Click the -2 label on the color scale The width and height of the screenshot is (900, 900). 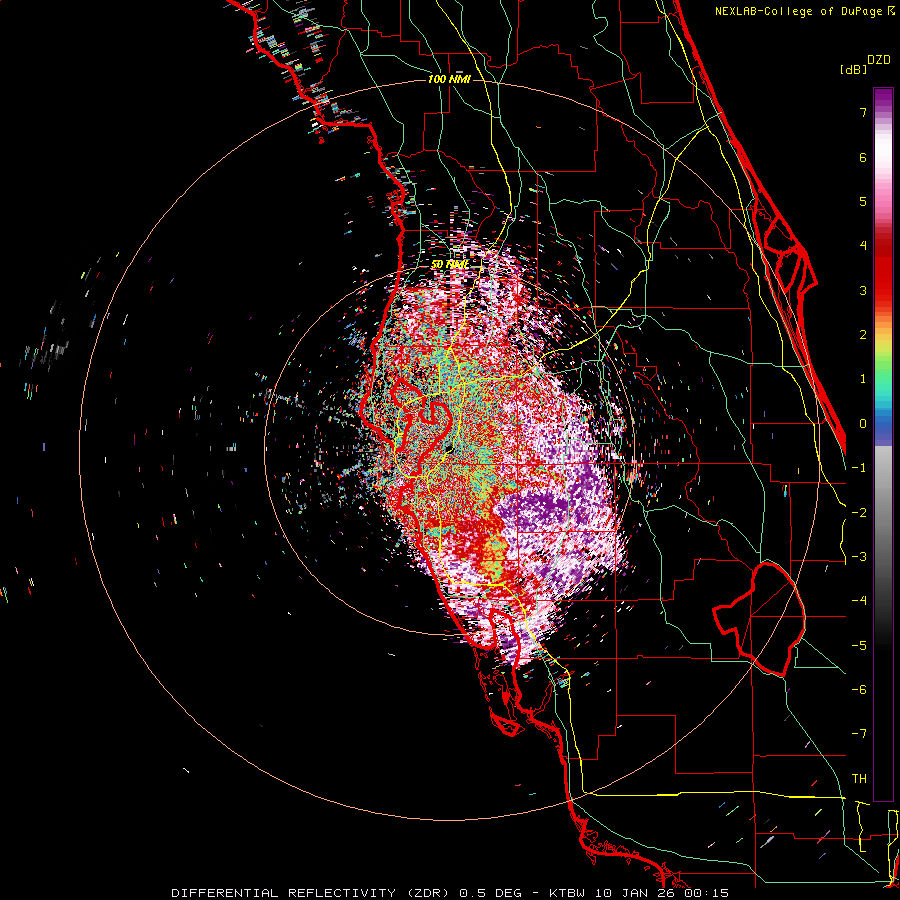(x=859, y=513)
